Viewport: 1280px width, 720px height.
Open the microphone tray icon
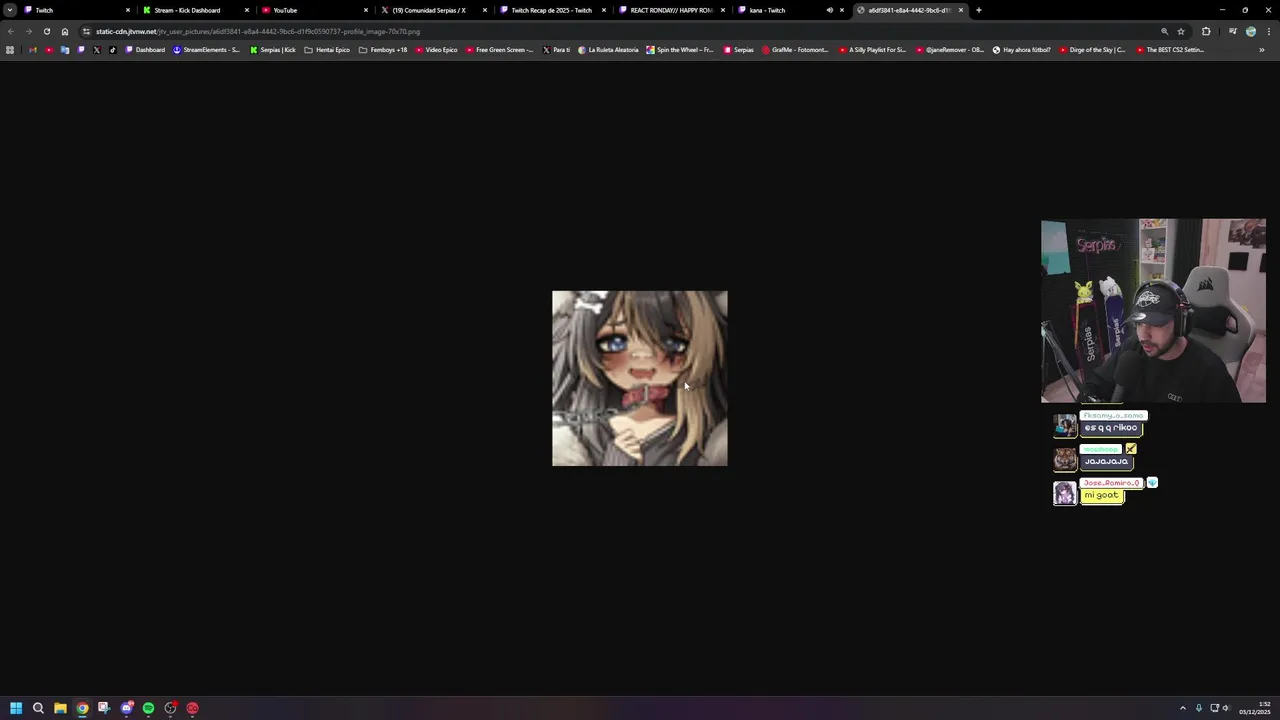coord(1199,708)
